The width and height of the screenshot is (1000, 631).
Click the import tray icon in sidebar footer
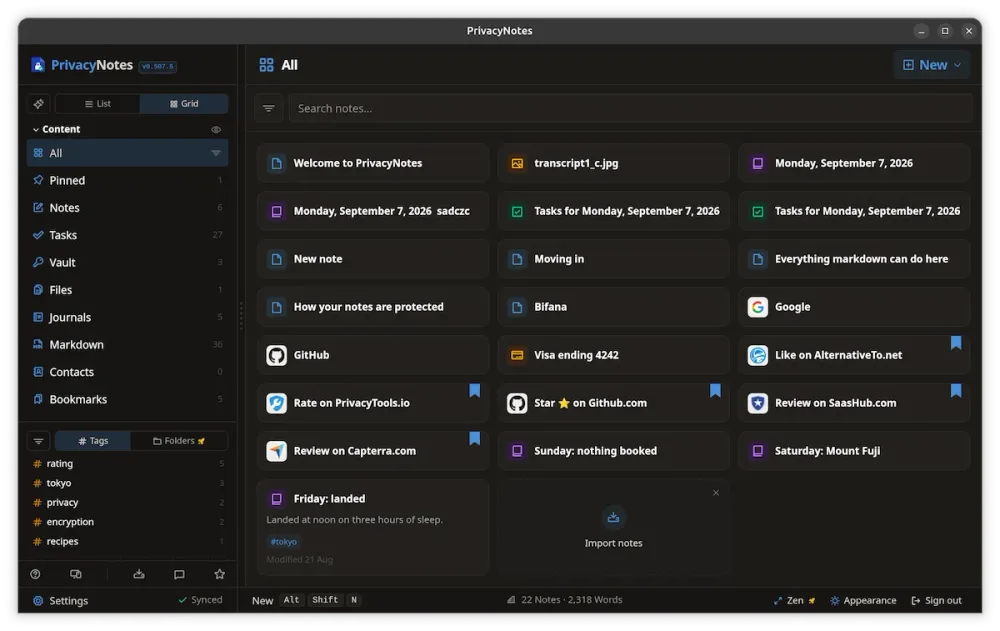point(138,574)
